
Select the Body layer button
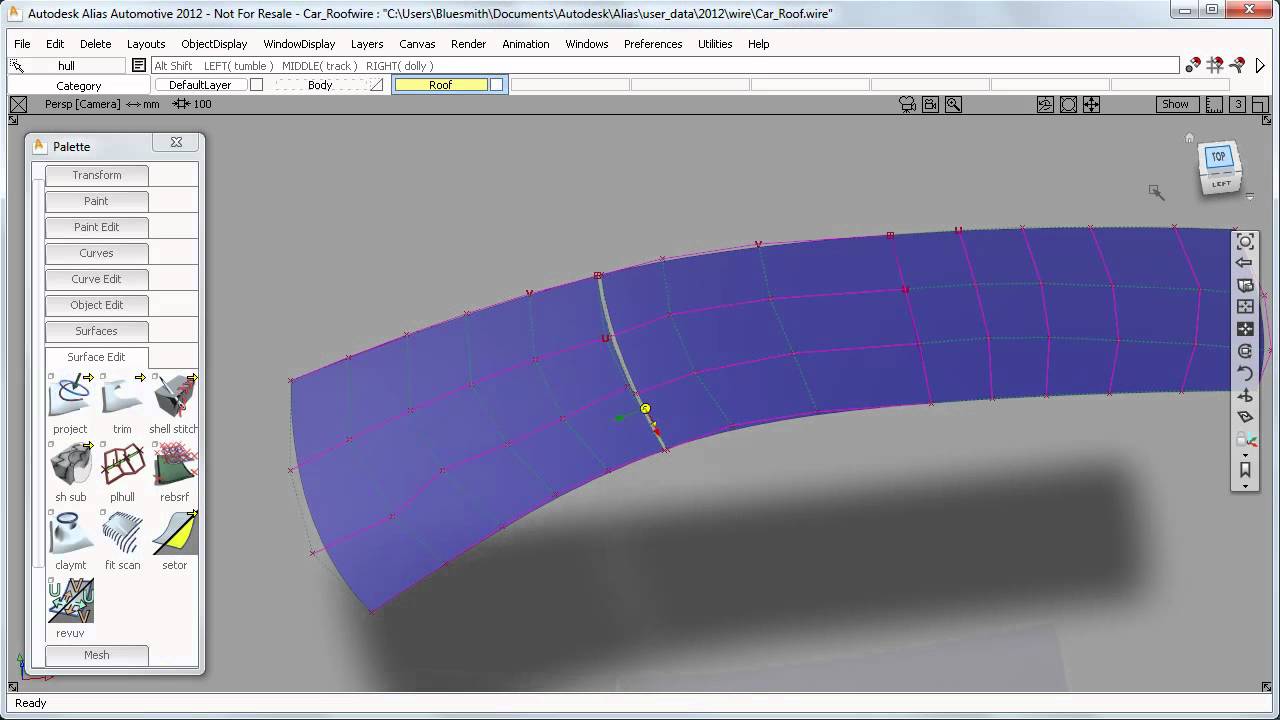pos(320,85)
